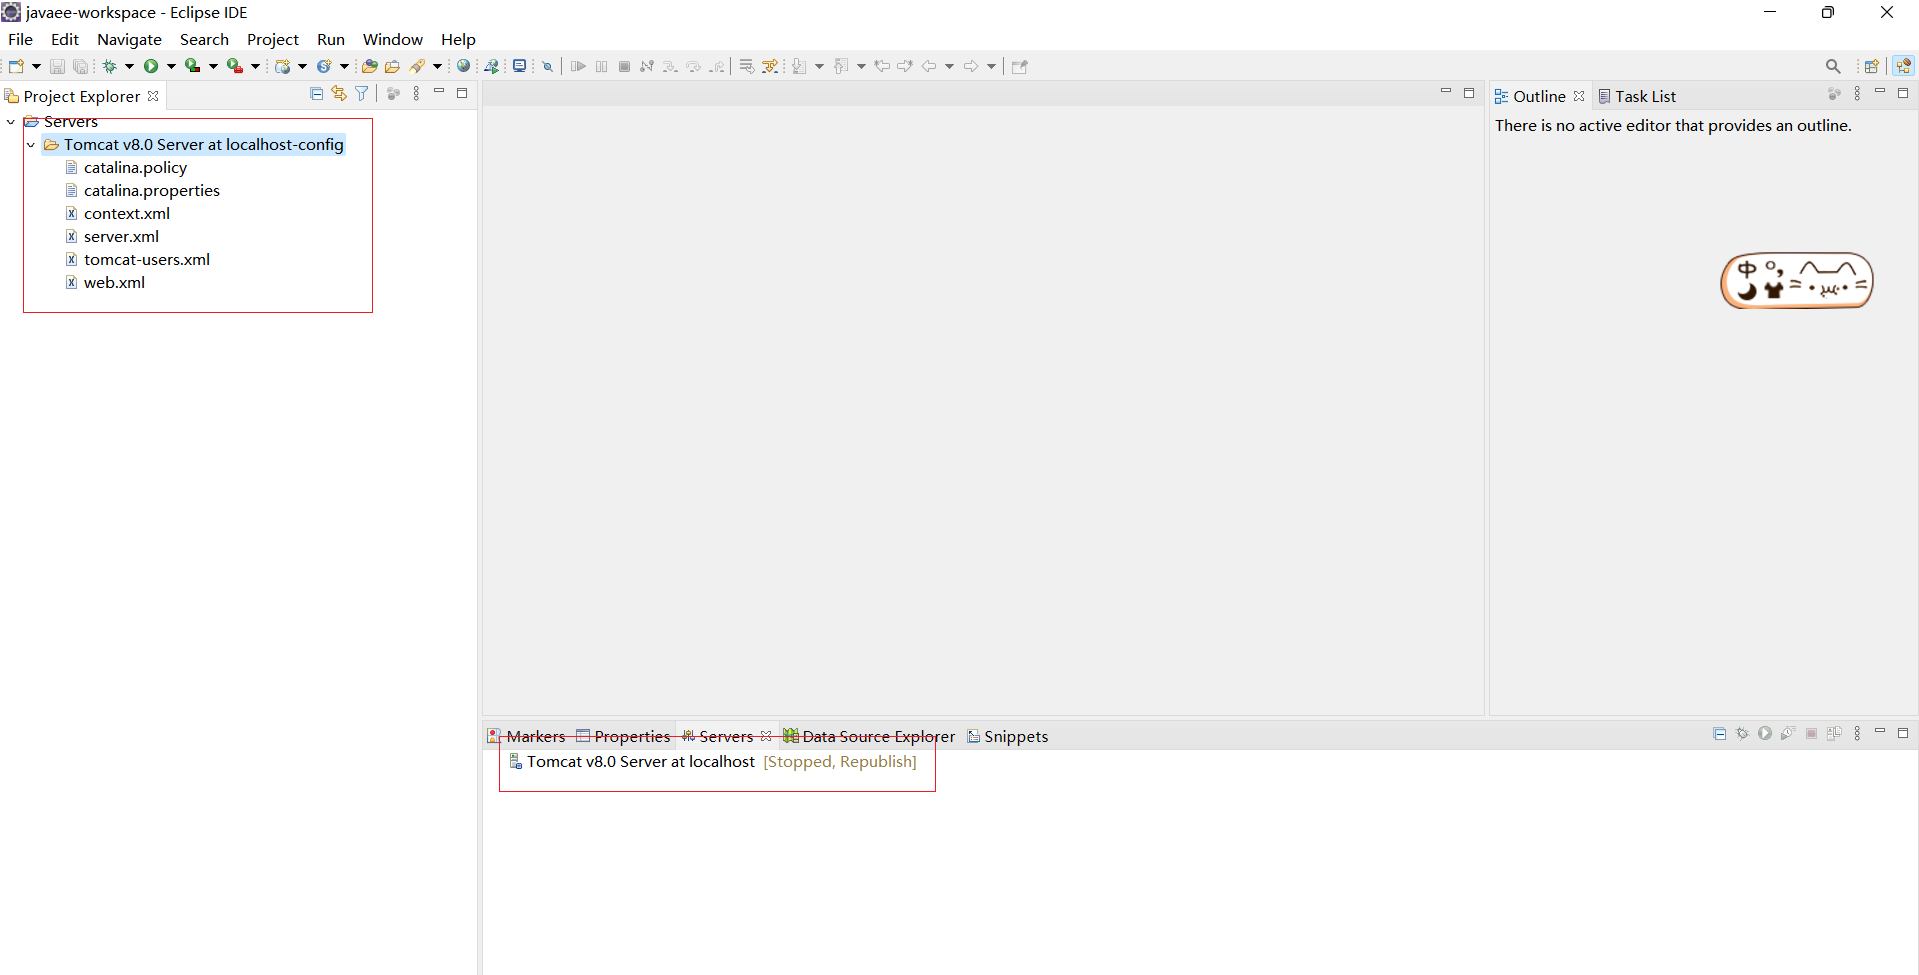Click the Project Explorer filter funnel icon
This screenshot has width=1919, height=975.
(x=361, y=93)
